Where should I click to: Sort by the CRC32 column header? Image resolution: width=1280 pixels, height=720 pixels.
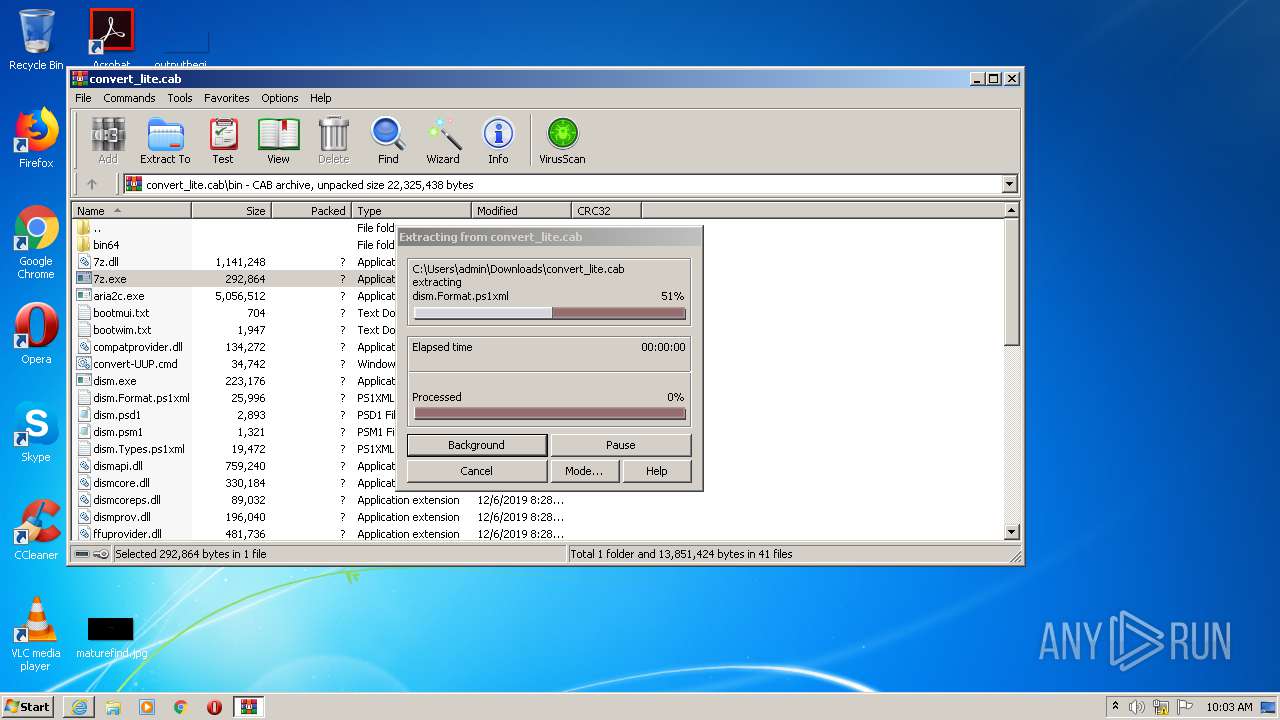606,211
